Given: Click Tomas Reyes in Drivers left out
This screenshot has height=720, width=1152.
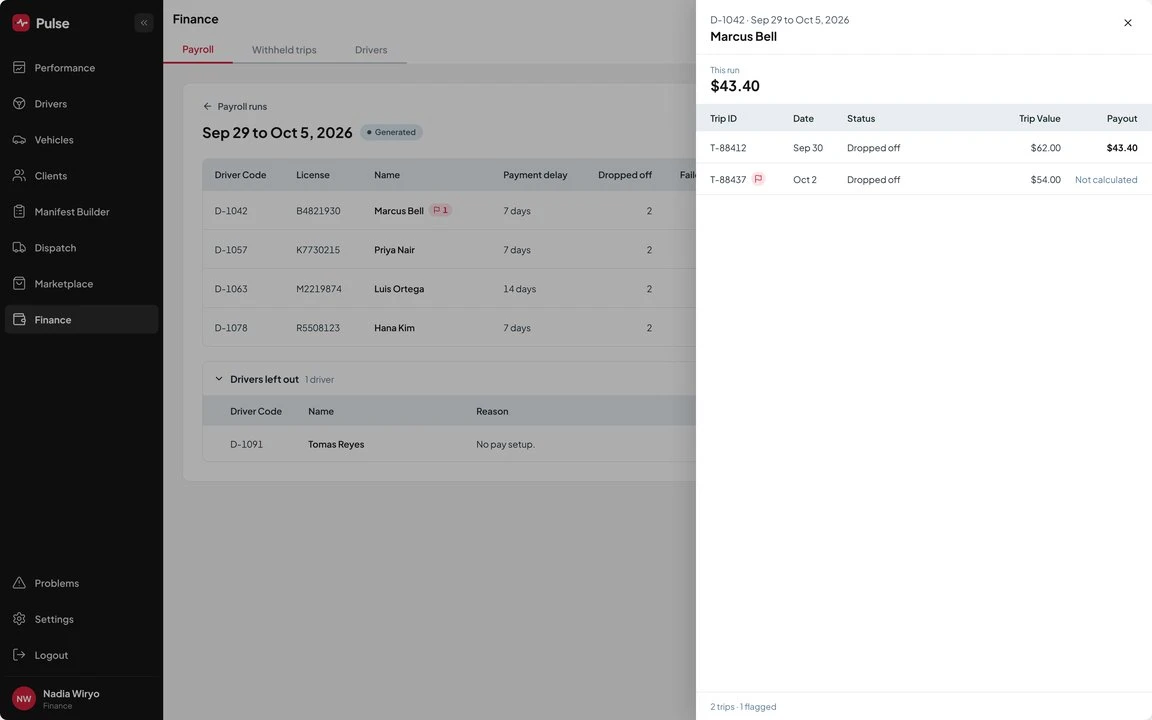Looking at the screenshot, I should (336, 444).
